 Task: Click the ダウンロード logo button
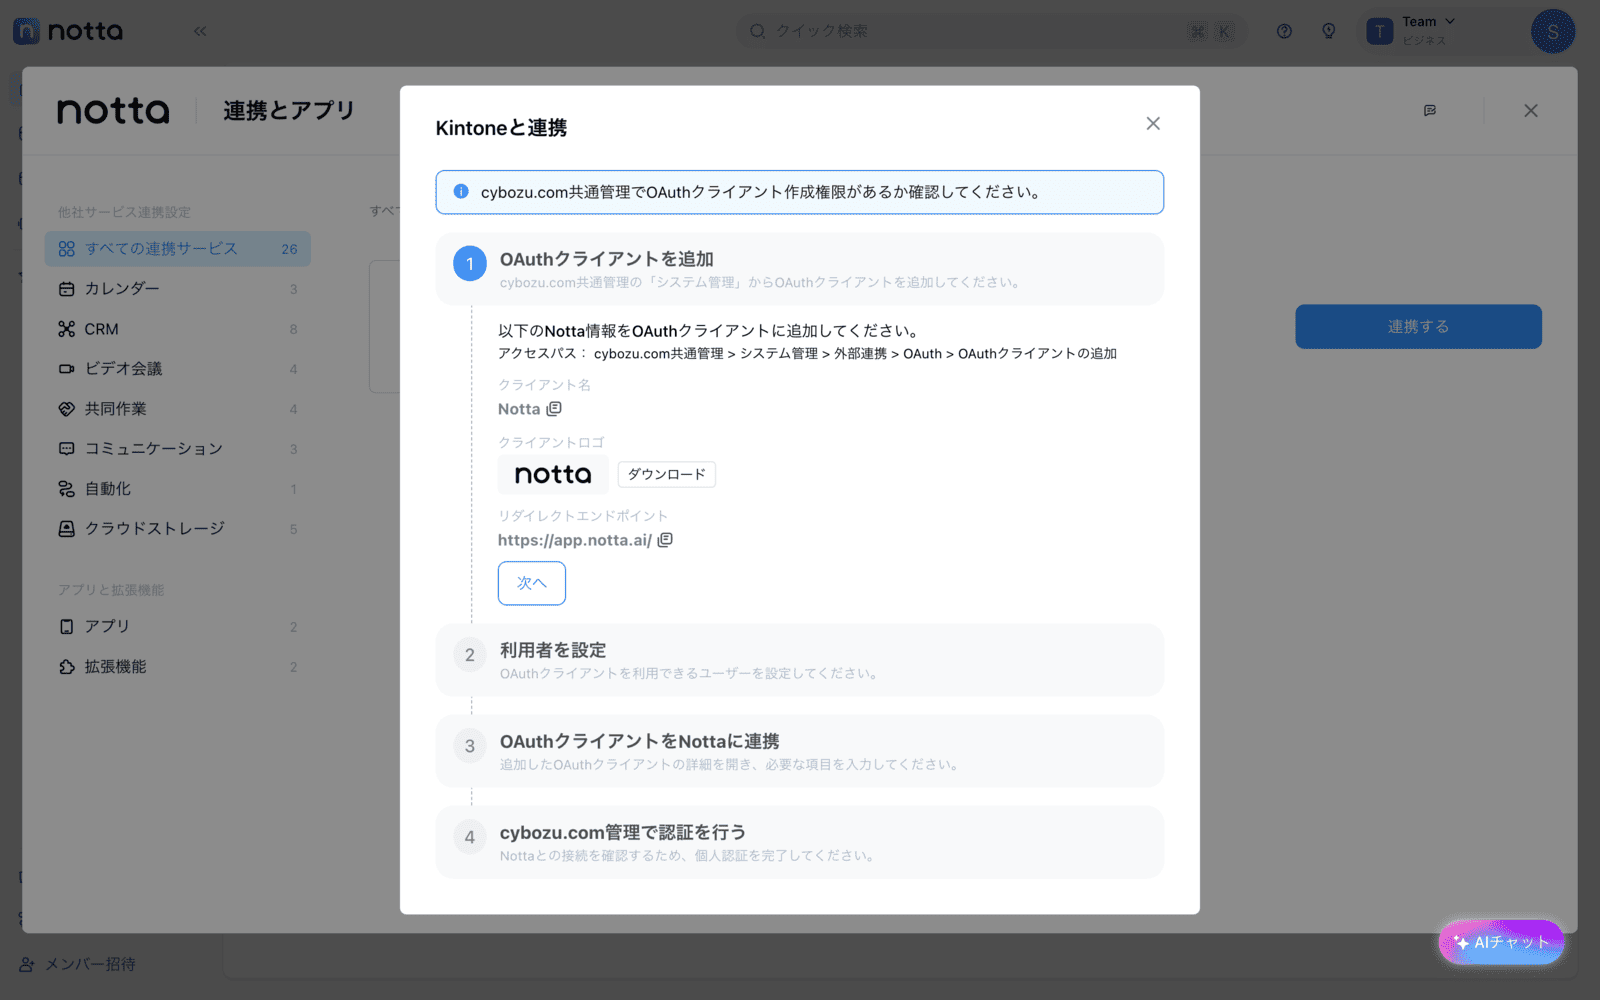click(x=666, y=474)
